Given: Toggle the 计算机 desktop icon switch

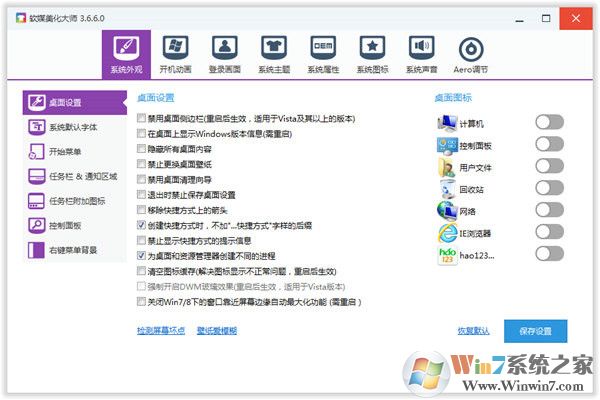Looking at the screenshot, I should (549, 122).
